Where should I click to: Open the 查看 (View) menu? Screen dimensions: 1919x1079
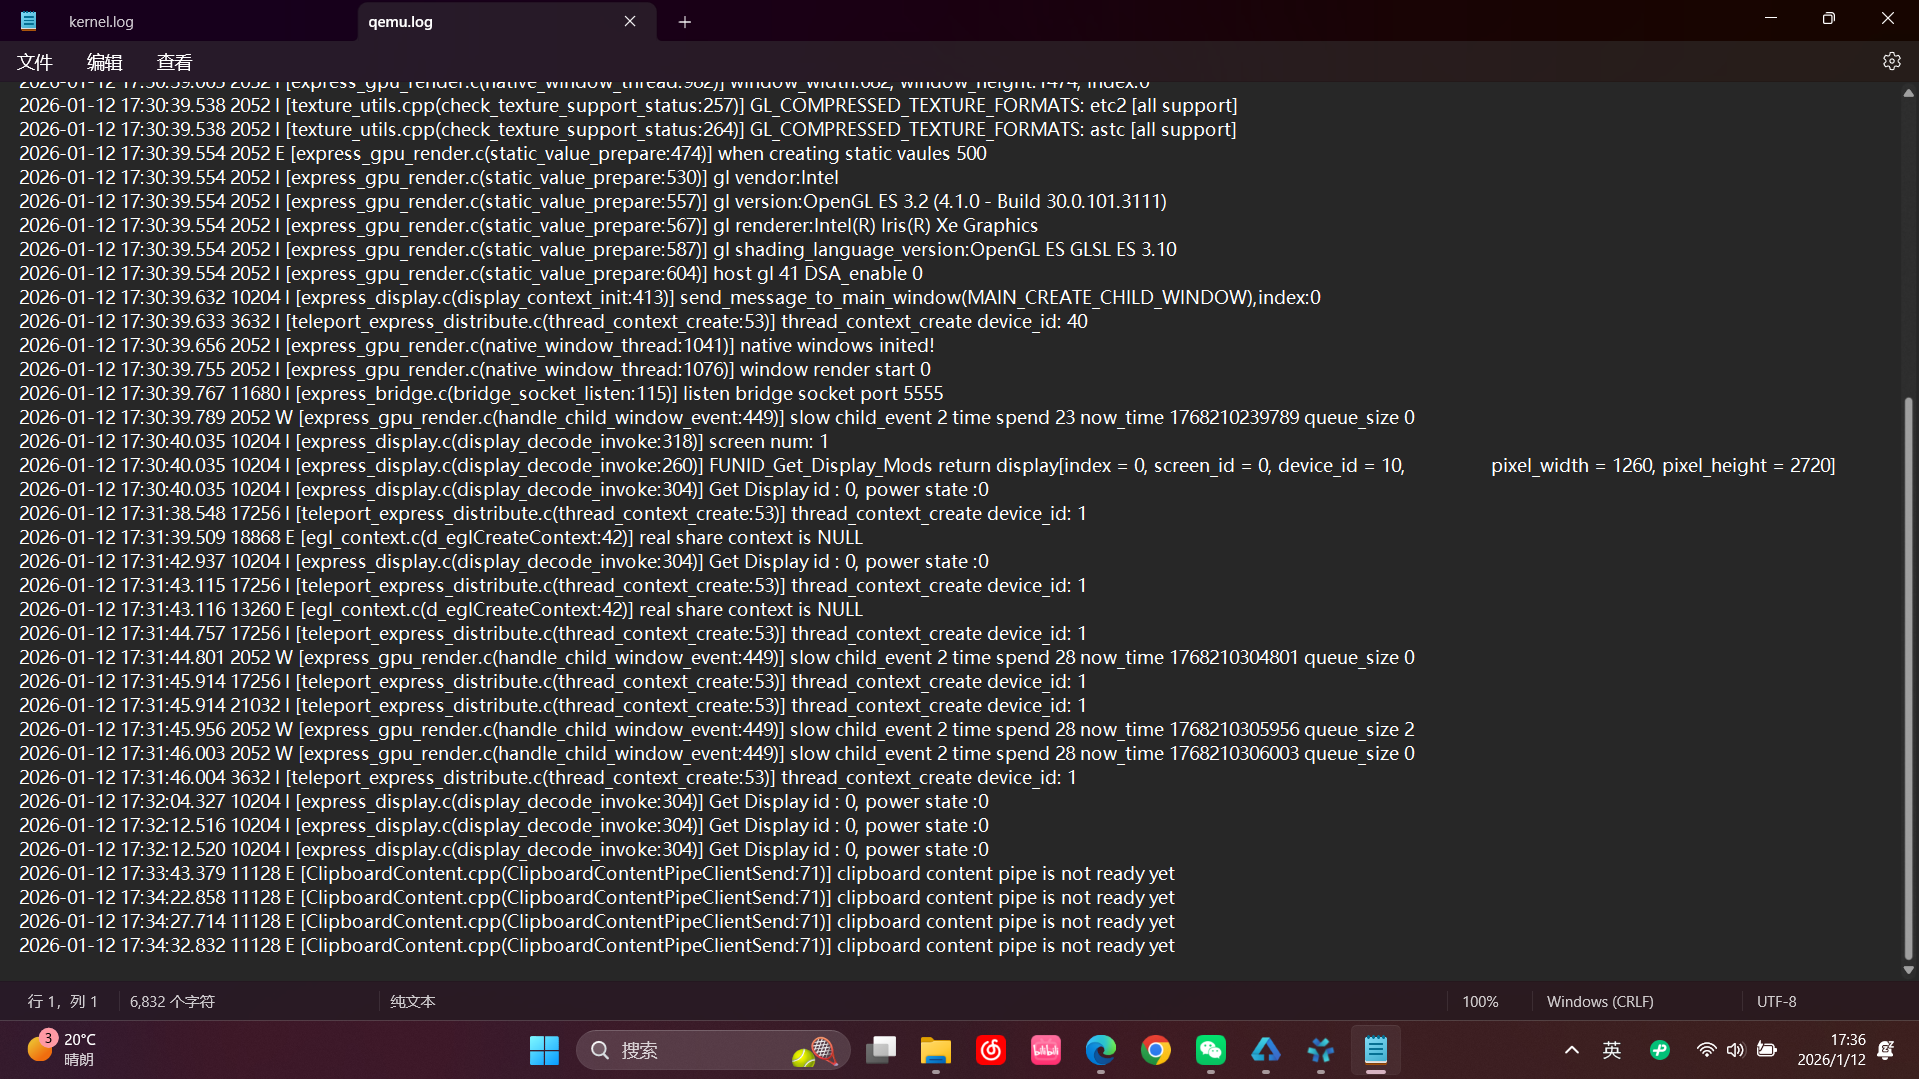[x=174, y=62]
